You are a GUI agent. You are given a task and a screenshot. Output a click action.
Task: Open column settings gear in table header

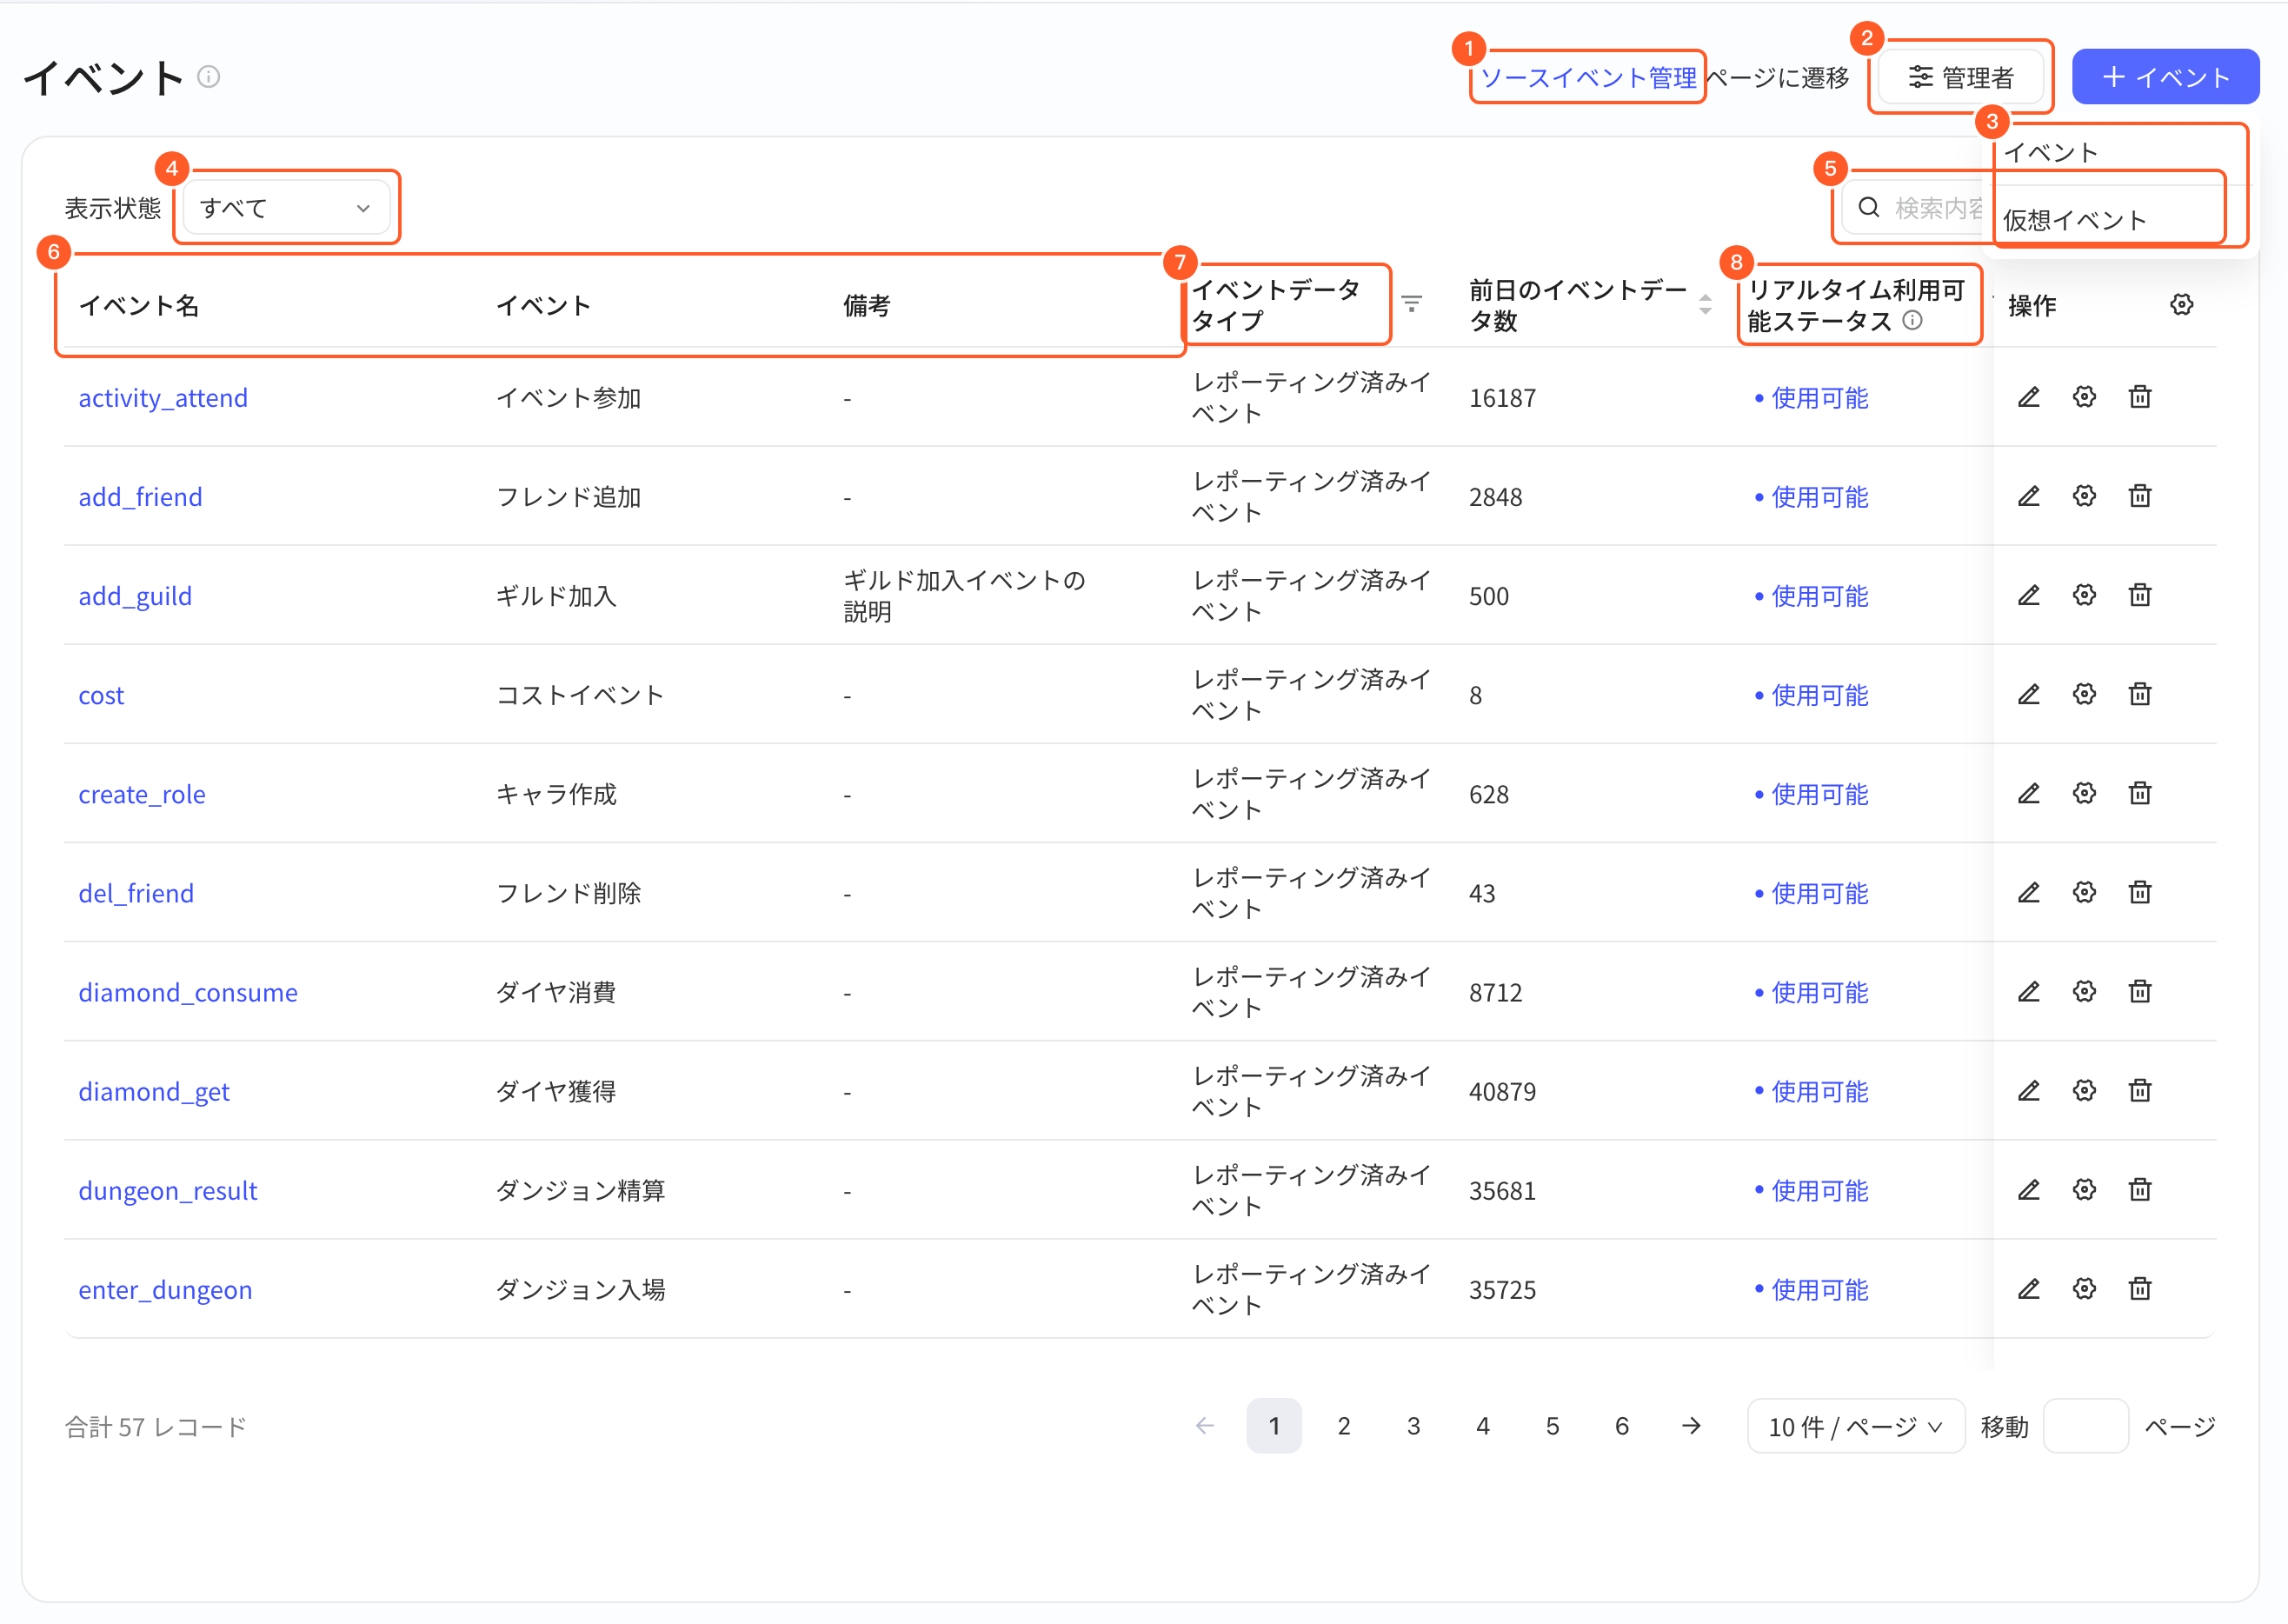tap(2182, 304)
